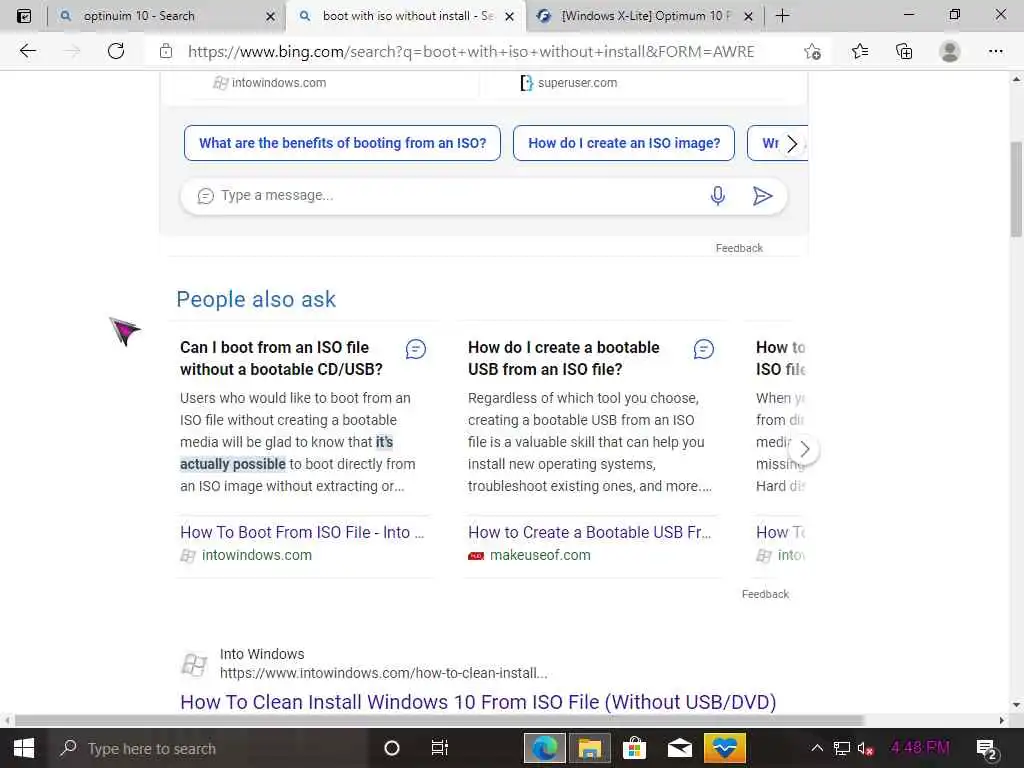Click Feedback below People also ask
1024x768 pixels.
point(765,594)
